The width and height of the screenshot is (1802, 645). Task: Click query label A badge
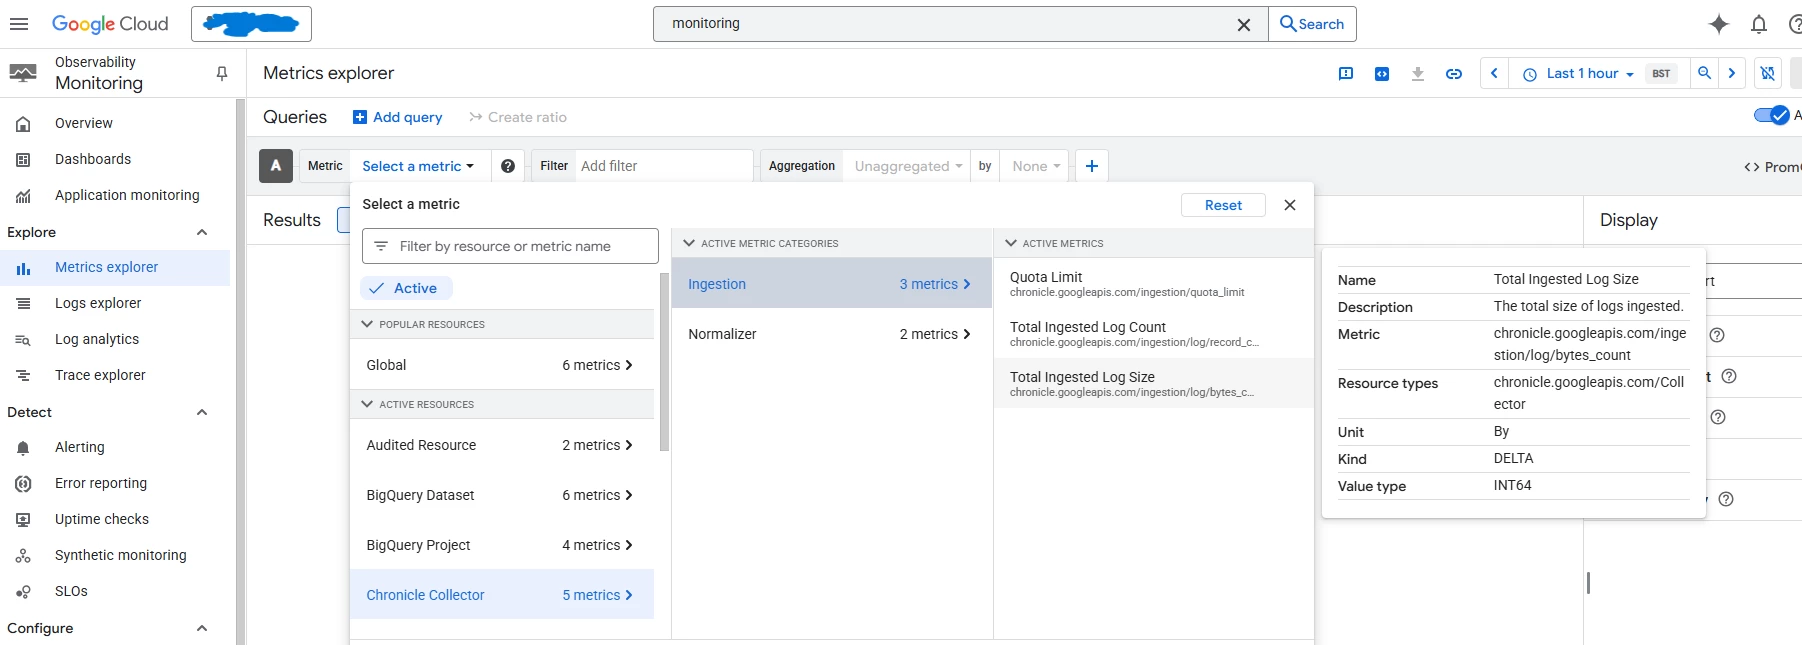pos(276,166)
